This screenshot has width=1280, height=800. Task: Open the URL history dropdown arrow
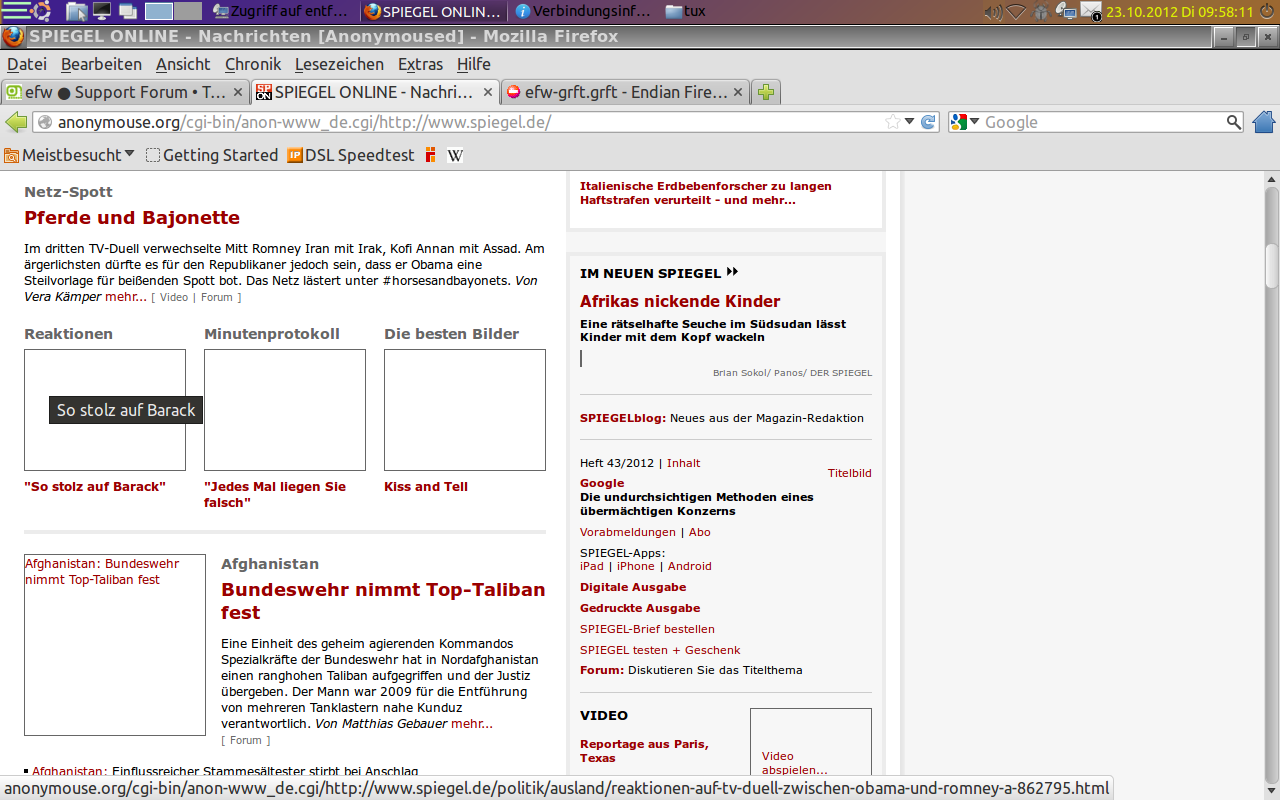909,122
